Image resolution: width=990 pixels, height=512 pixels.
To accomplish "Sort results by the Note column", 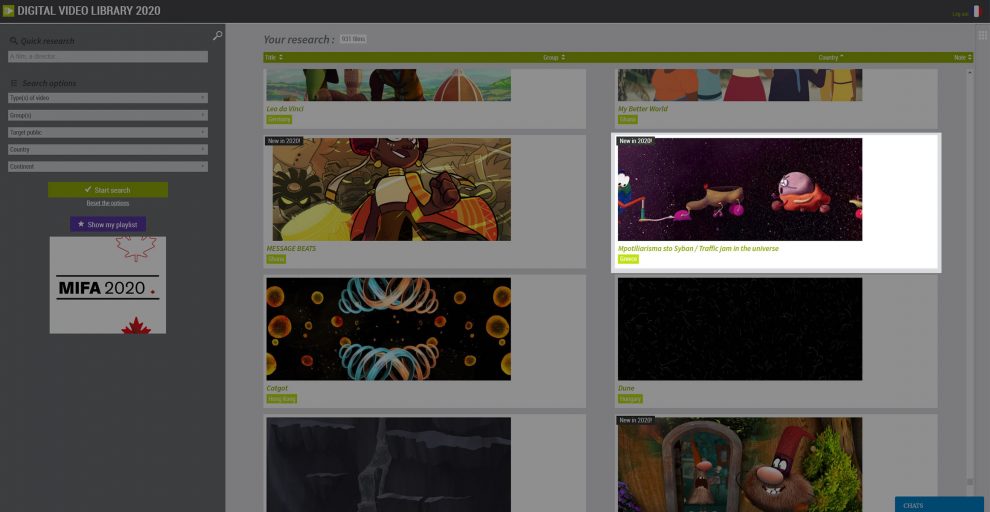I will (x=961, y=58).
